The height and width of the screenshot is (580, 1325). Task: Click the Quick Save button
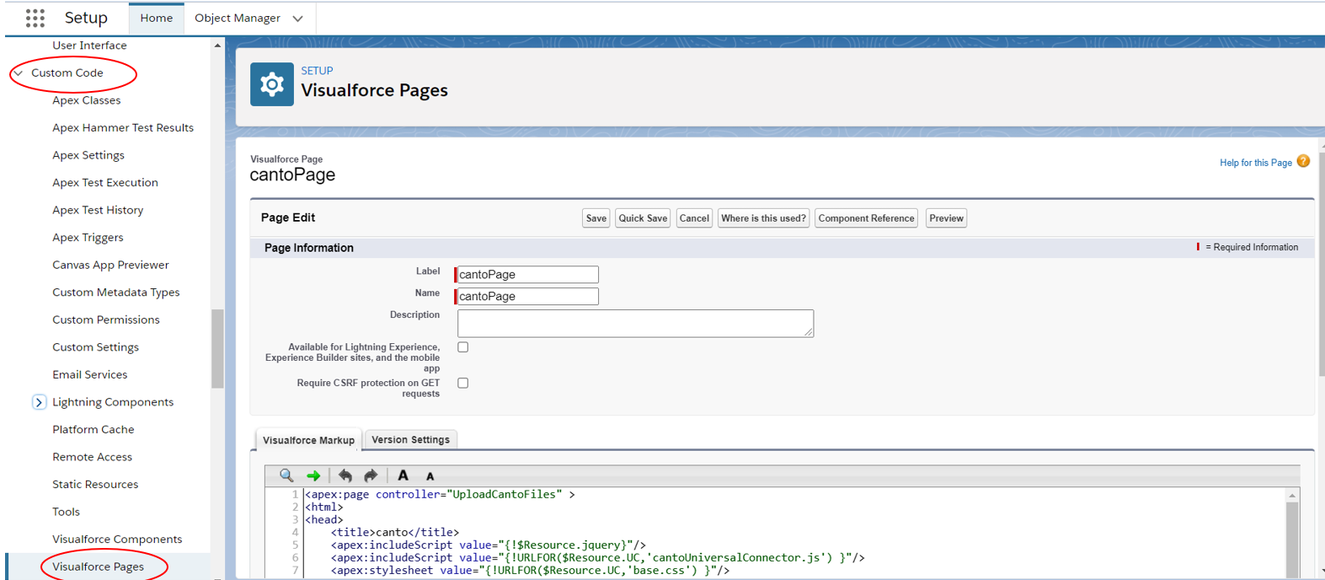[643, 218]
